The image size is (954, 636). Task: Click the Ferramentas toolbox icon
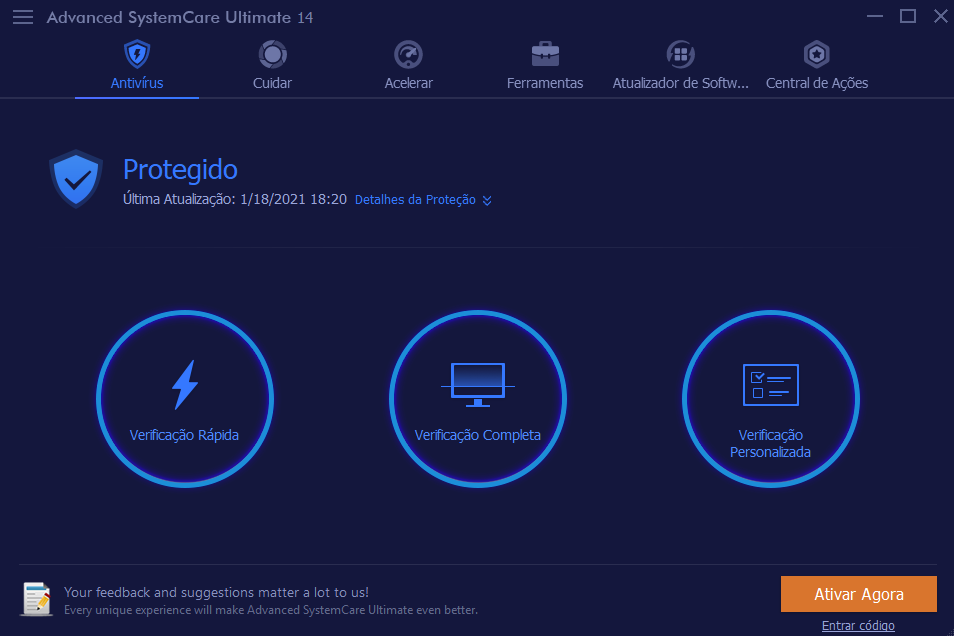tap(545, 54)
